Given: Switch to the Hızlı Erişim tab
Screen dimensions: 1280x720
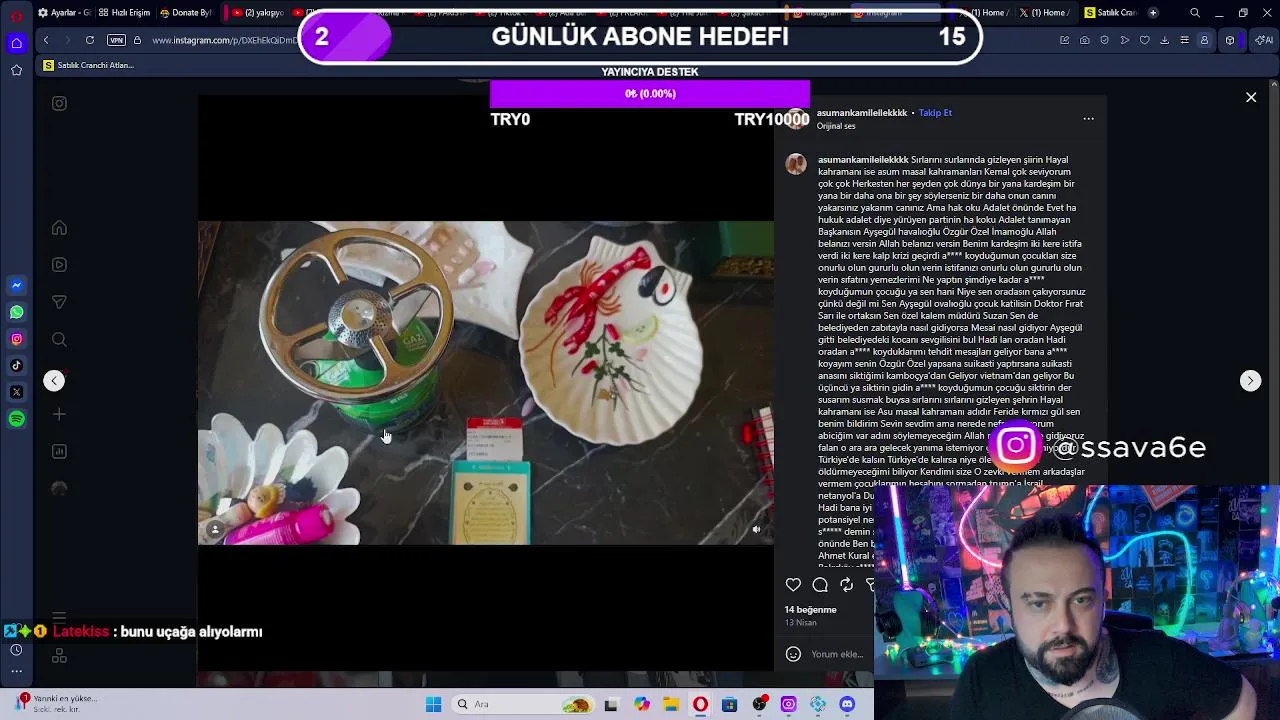Looking at the screenshot, I should 125,13.
